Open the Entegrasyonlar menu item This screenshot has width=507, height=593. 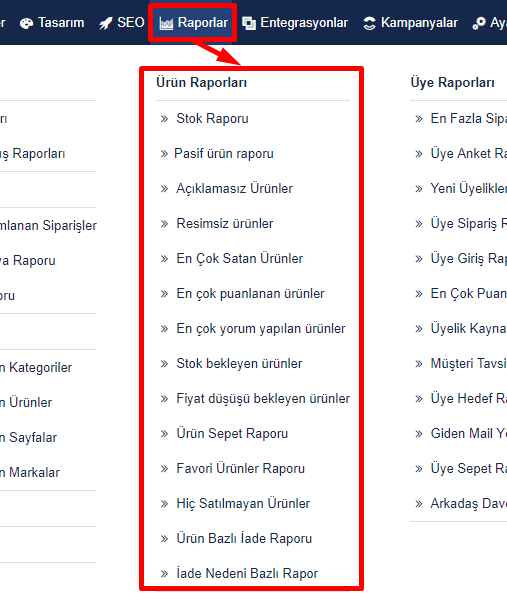tap(295, 23)
